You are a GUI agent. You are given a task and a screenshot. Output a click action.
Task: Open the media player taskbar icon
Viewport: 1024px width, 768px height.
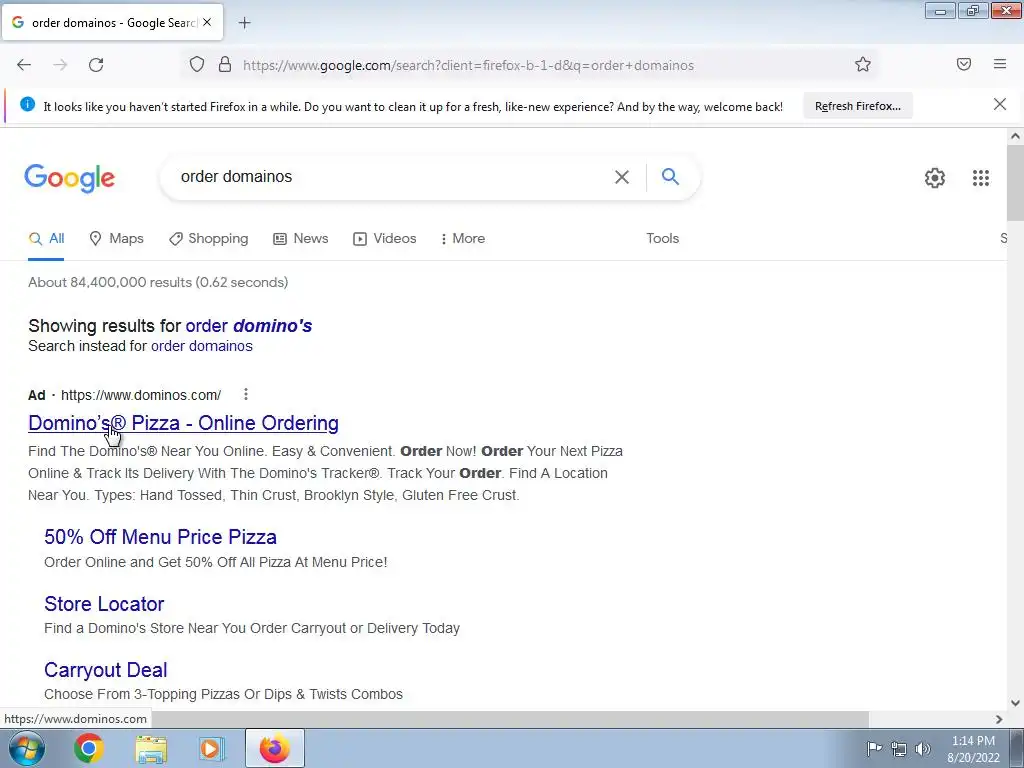click(x=211, y=749)
